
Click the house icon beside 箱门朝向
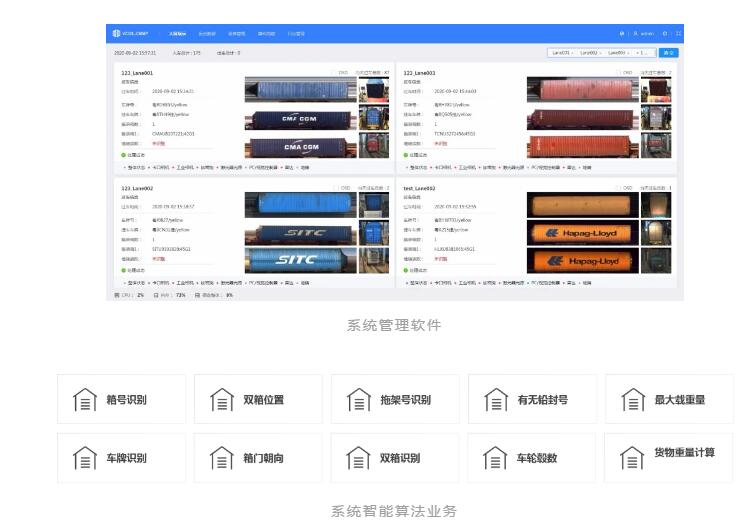coord(221,458)
